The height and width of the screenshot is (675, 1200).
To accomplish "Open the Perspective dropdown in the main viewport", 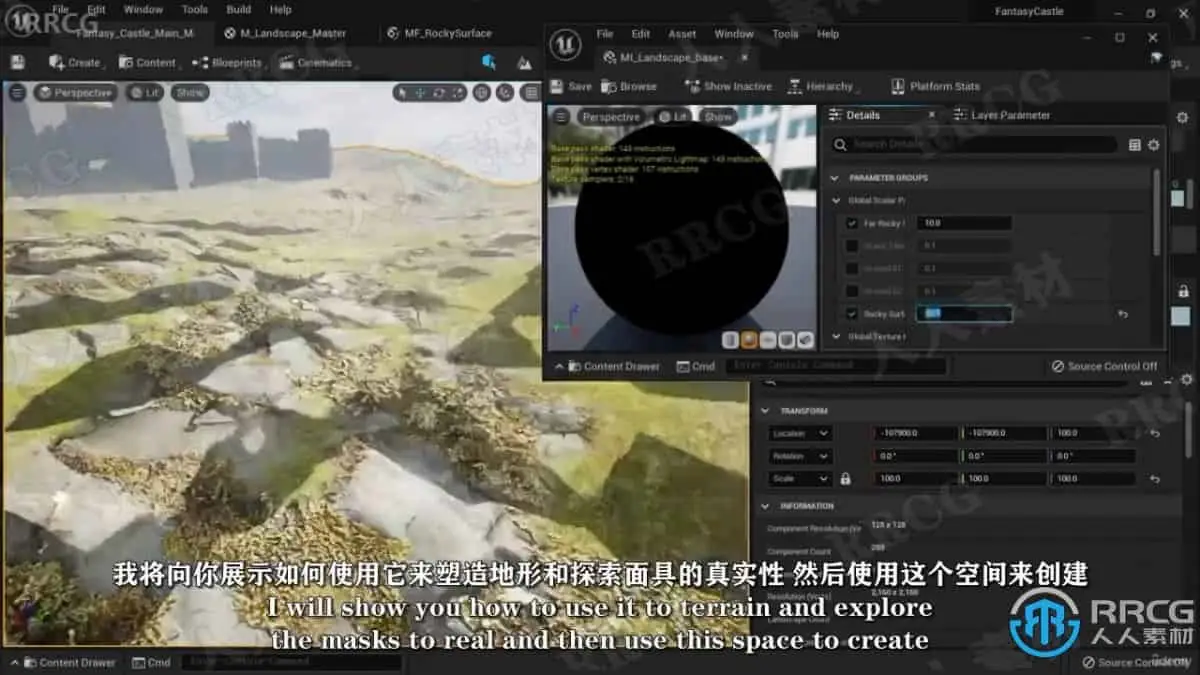I will click(76, 92).
